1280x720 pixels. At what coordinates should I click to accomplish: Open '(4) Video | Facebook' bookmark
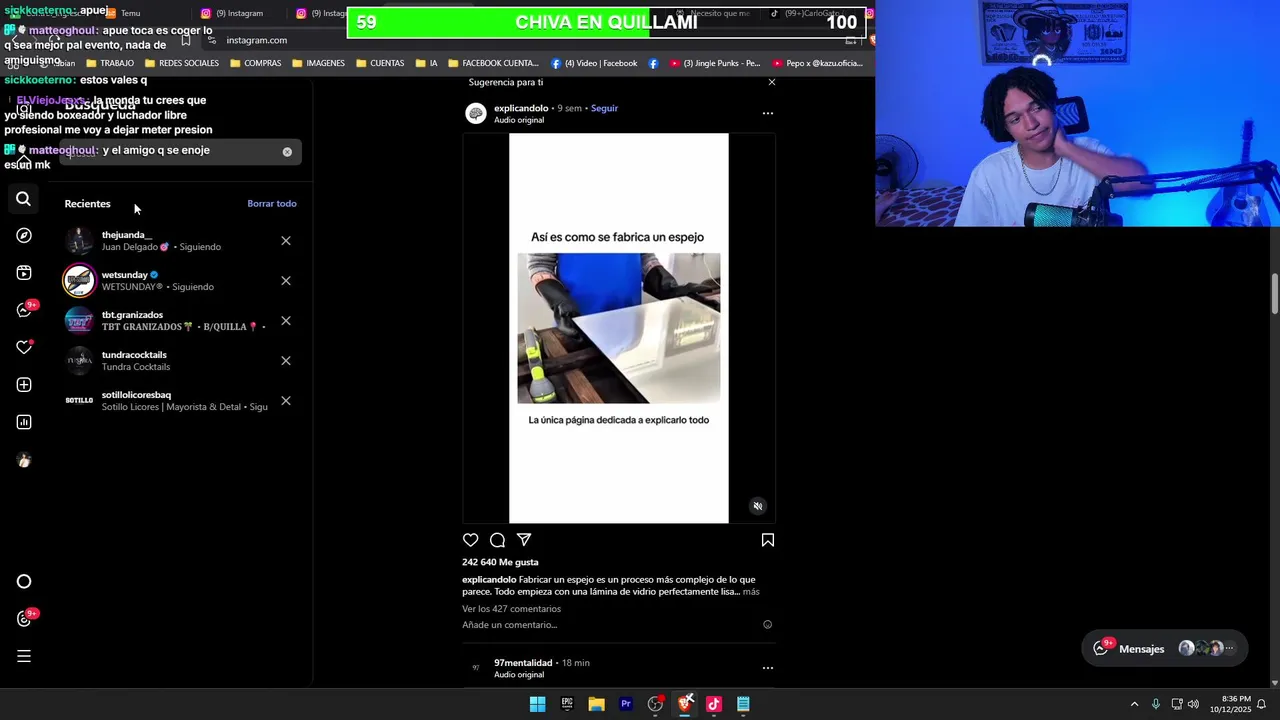click(x=593, y=63)
